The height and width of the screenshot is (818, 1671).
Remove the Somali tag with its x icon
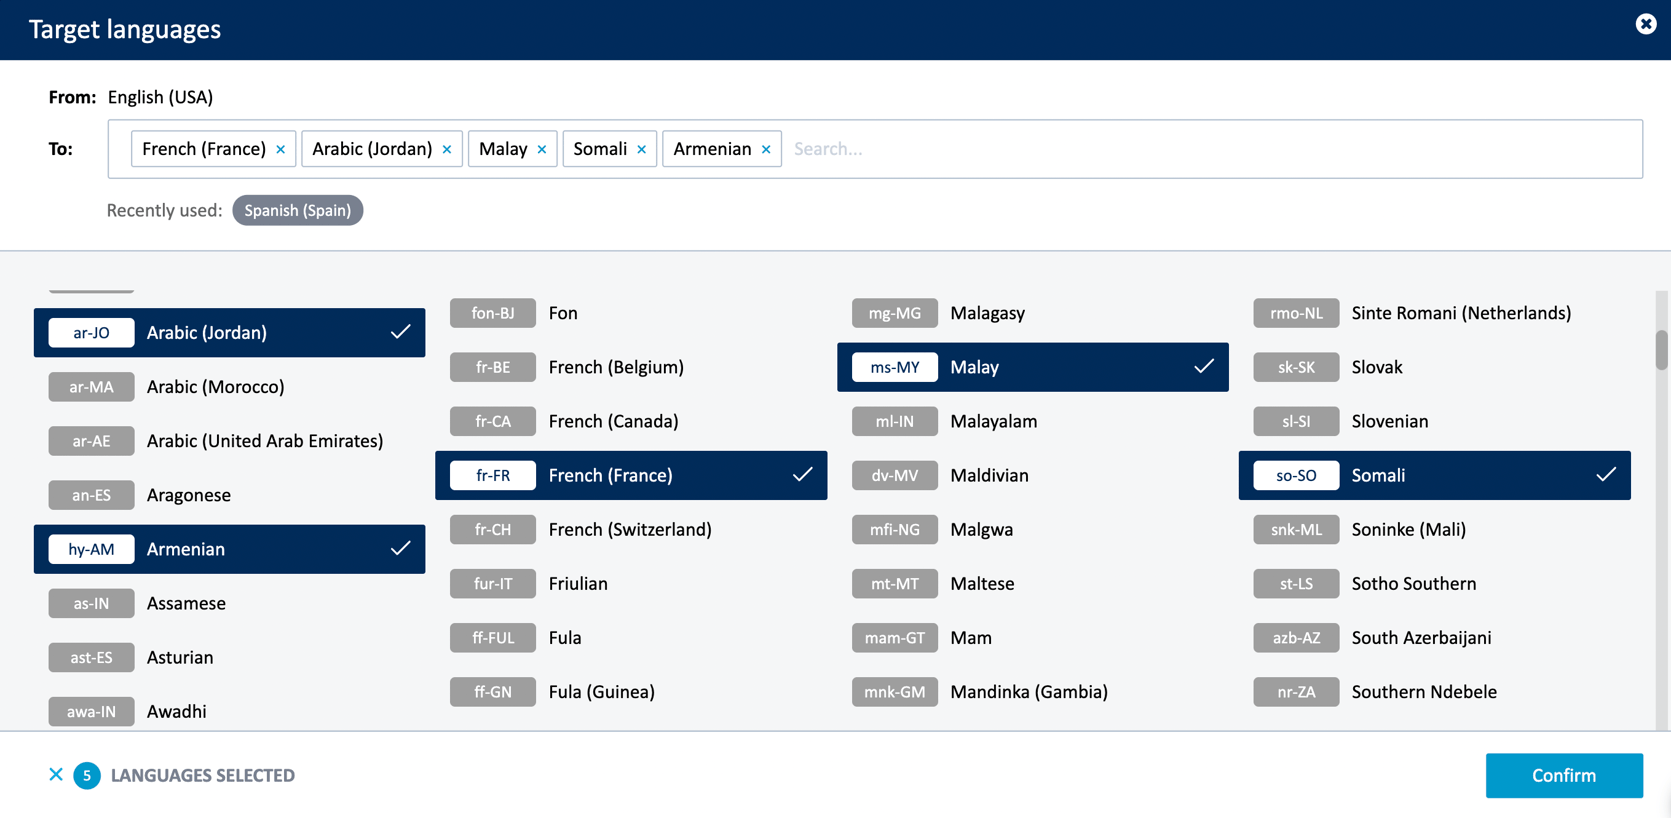coord(642,149)
